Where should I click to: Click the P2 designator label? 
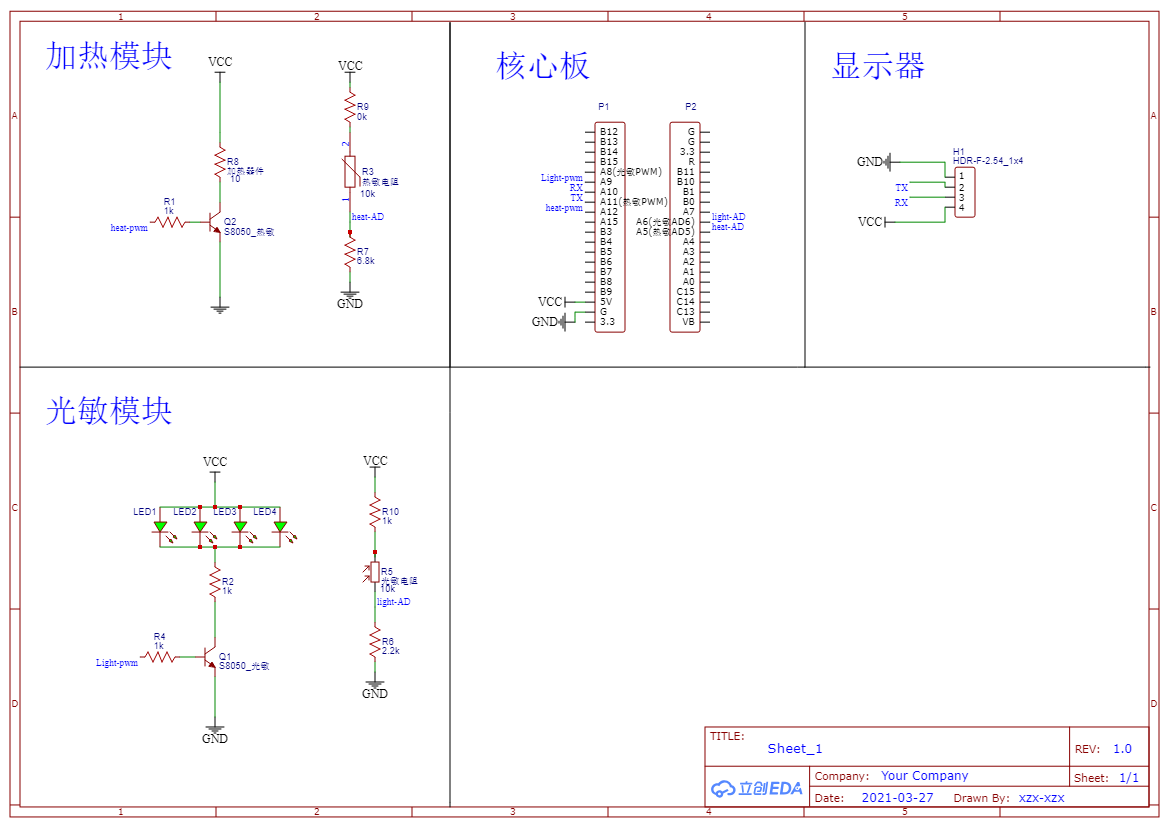pyautogui.click(x=691, y=107)
